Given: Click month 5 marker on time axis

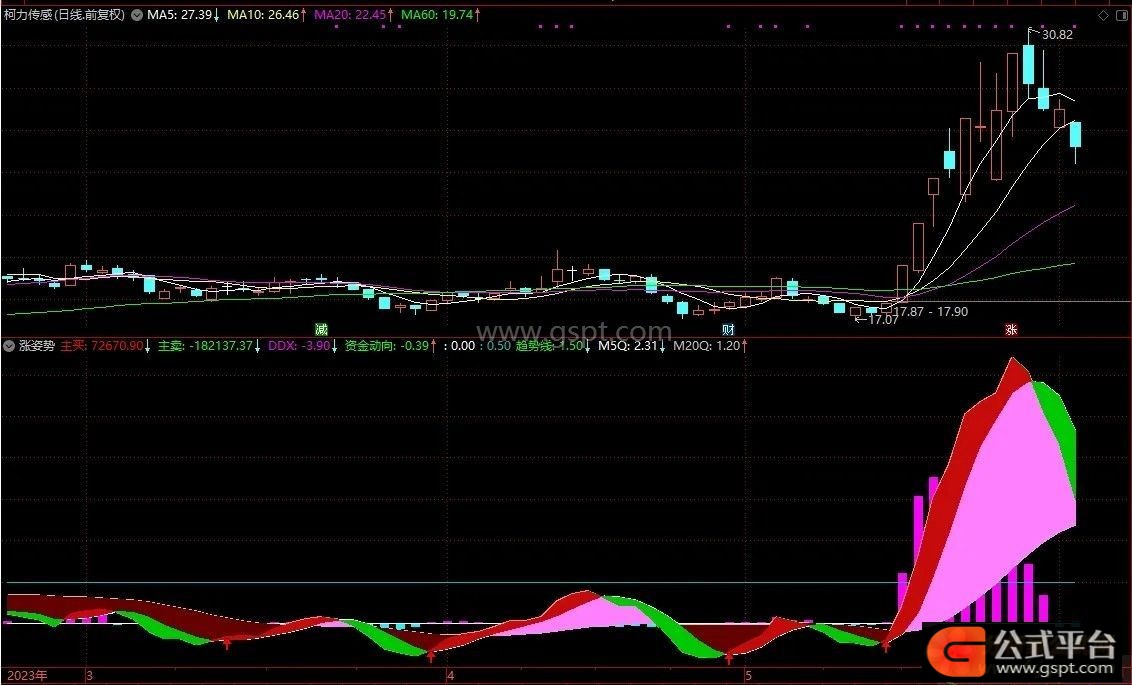Looking at the screenshot, I should point(749,676).
